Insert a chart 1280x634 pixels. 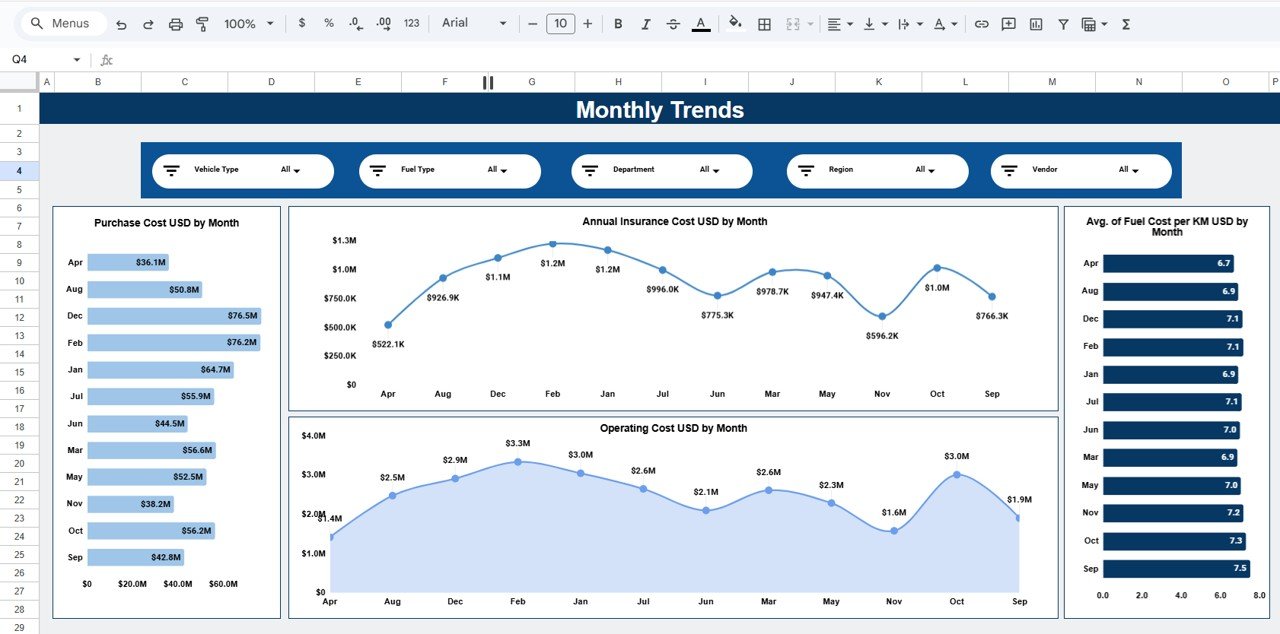[x=1035, y=23]
